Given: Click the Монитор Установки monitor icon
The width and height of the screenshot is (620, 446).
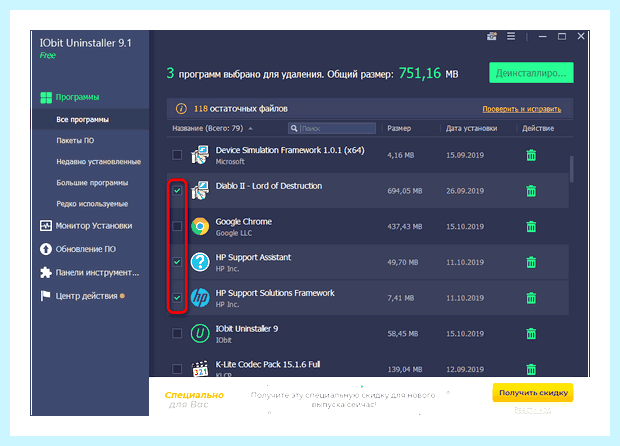Looking at the screenshot, I should click(x=46, y=226).
